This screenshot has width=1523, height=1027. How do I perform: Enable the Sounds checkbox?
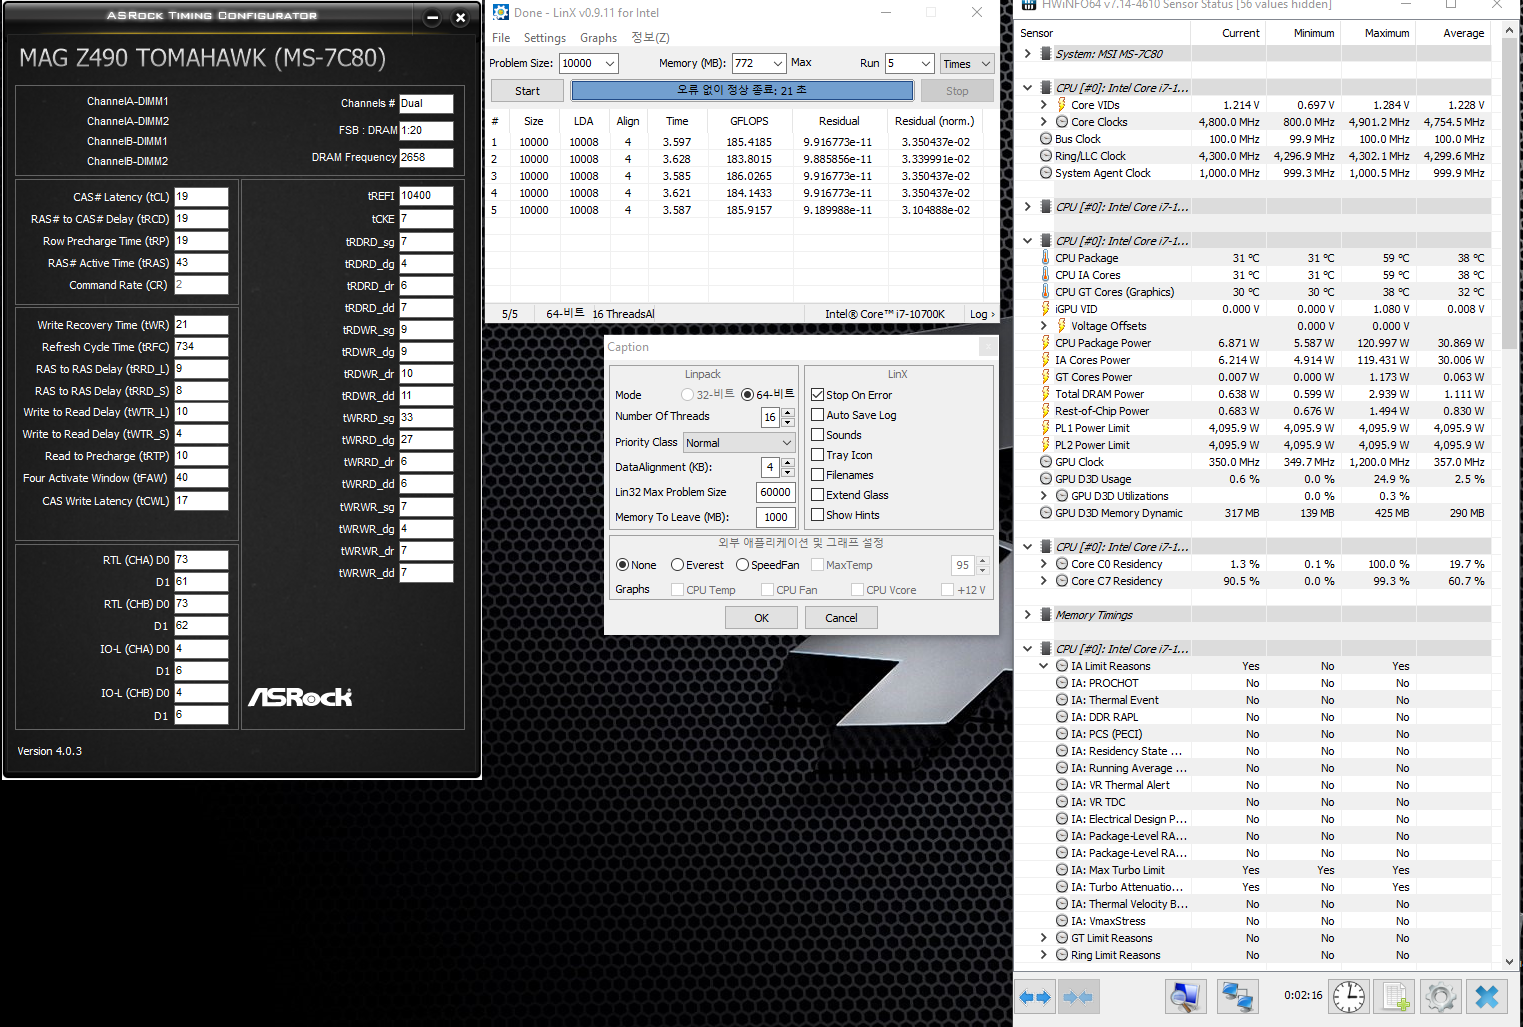click(x=817, y=435)
